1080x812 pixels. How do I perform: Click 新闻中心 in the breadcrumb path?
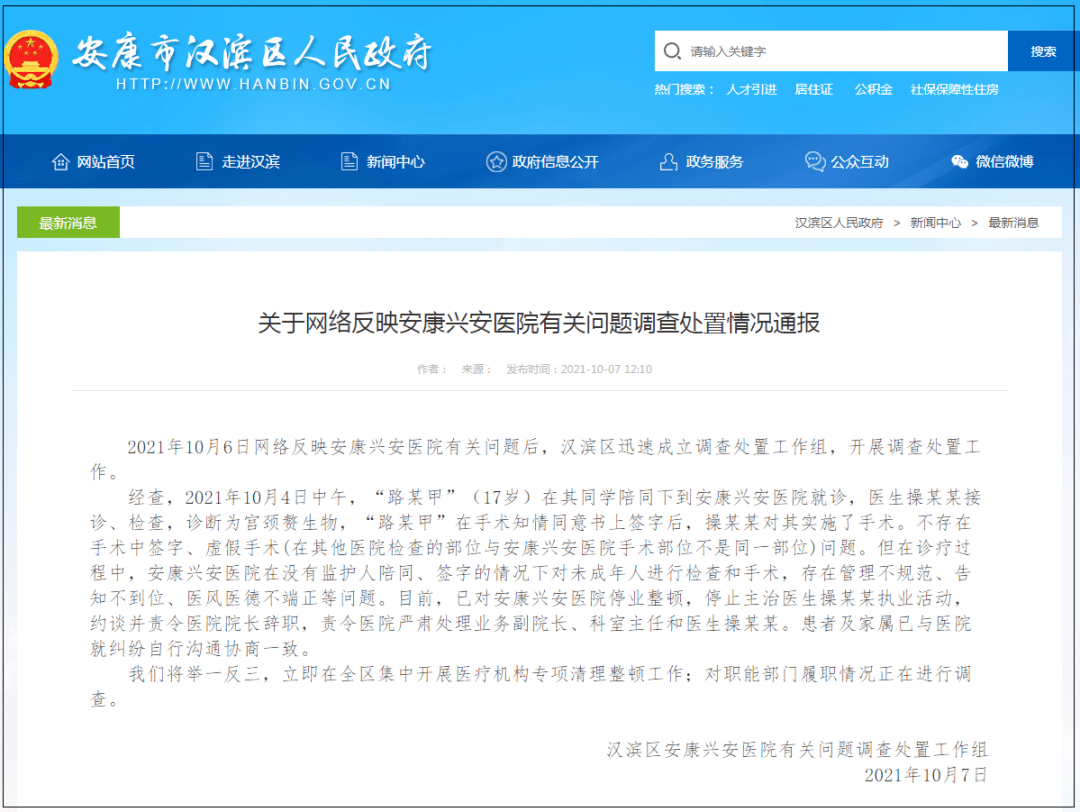[x=935, y=223]
